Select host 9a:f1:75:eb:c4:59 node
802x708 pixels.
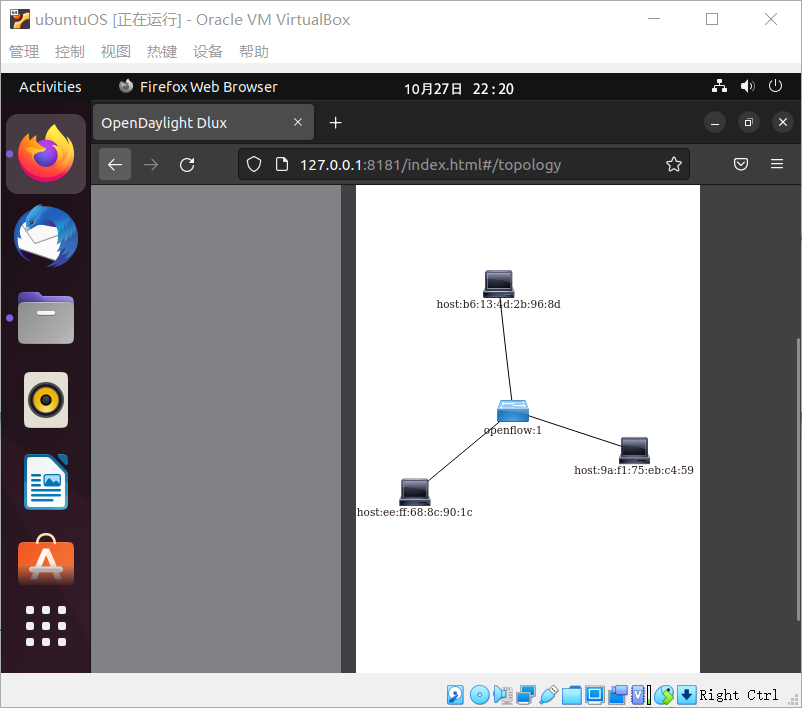(x=634, y=450)
